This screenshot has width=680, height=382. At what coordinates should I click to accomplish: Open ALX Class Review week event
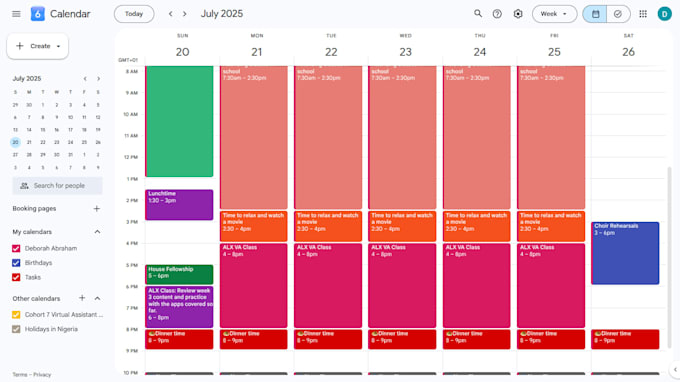[x=179, y=307]
